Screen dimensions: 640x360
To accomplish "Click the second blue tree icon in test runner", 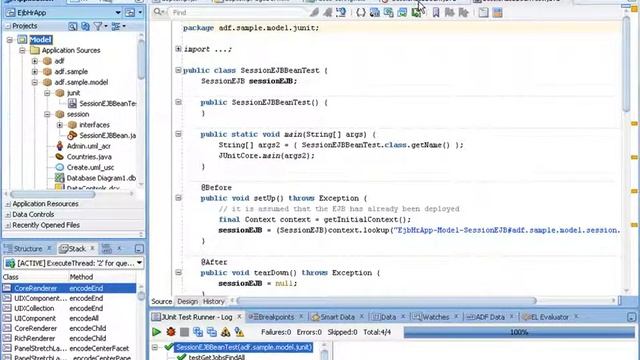I will point(212,332).
